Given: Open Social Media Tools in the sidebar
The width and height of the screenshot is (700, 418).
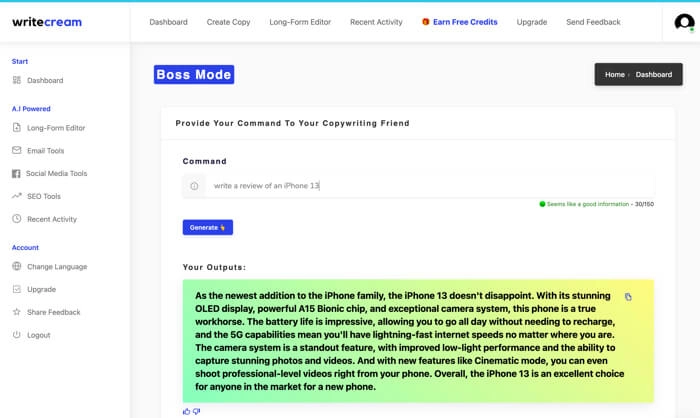Looking at the screenshot, I should point(56,173).
